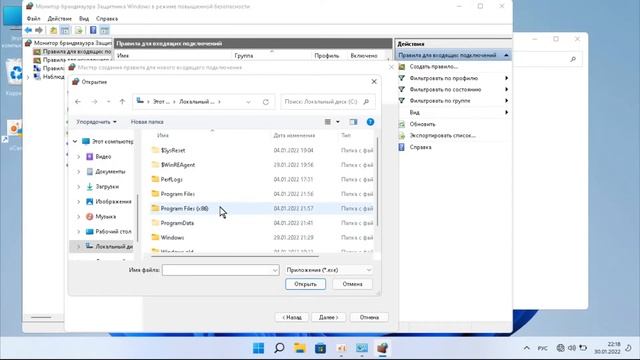Expand Загрузки in navigation tree
Image resolution: width=640 pixels, height=360 pixels.
(79, 187)
